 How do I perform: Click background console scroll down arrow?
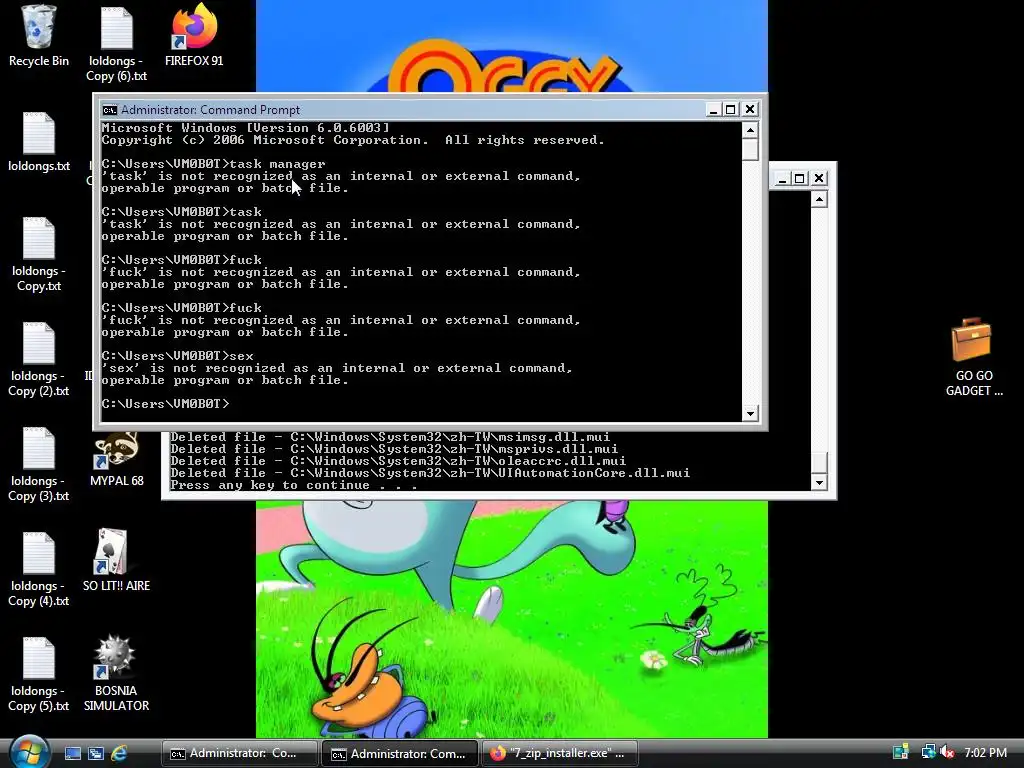[x=819, y=483]
